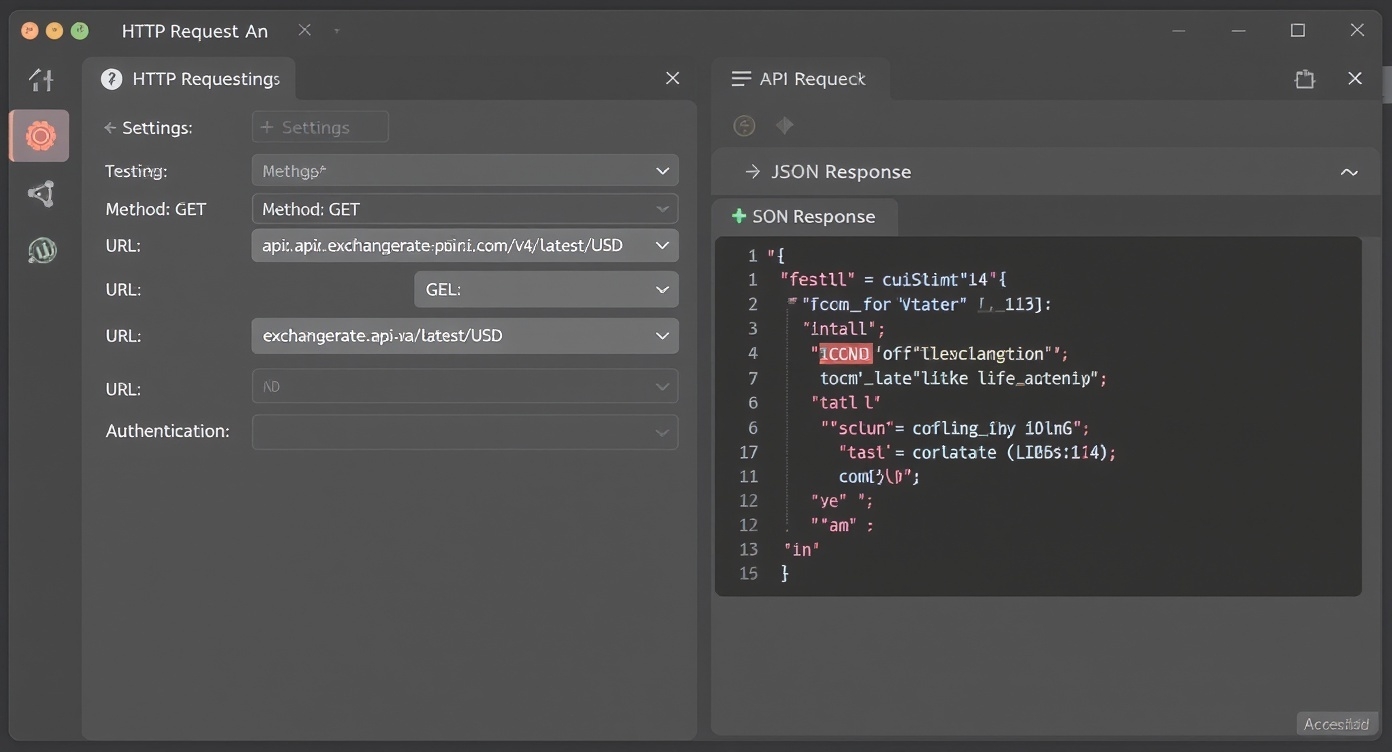The height and width of the screenshot is (752, 1392).
Task: Click the circular icon below API Requeck
Action: pos(744,125)
